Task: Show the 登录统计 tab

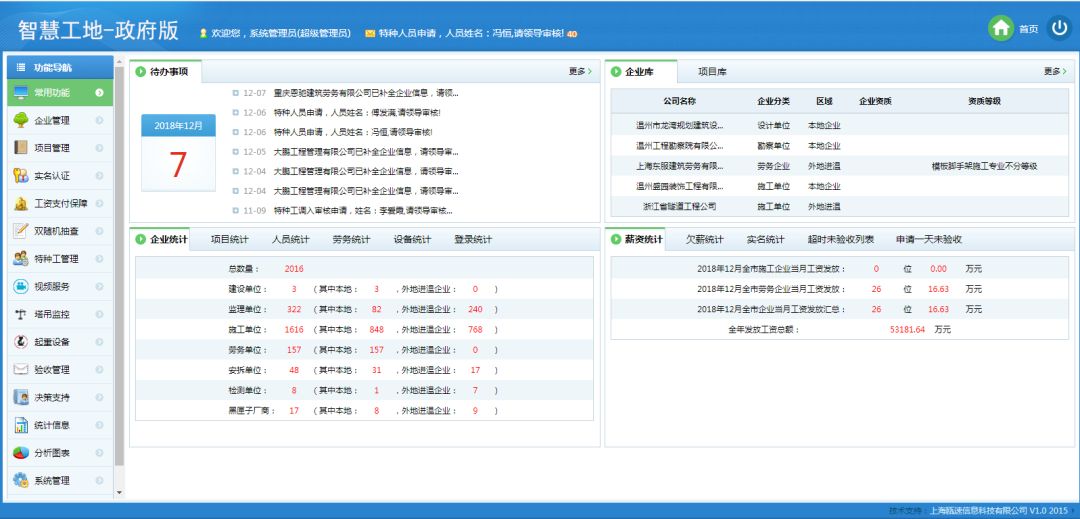Action: coord(472,240)
